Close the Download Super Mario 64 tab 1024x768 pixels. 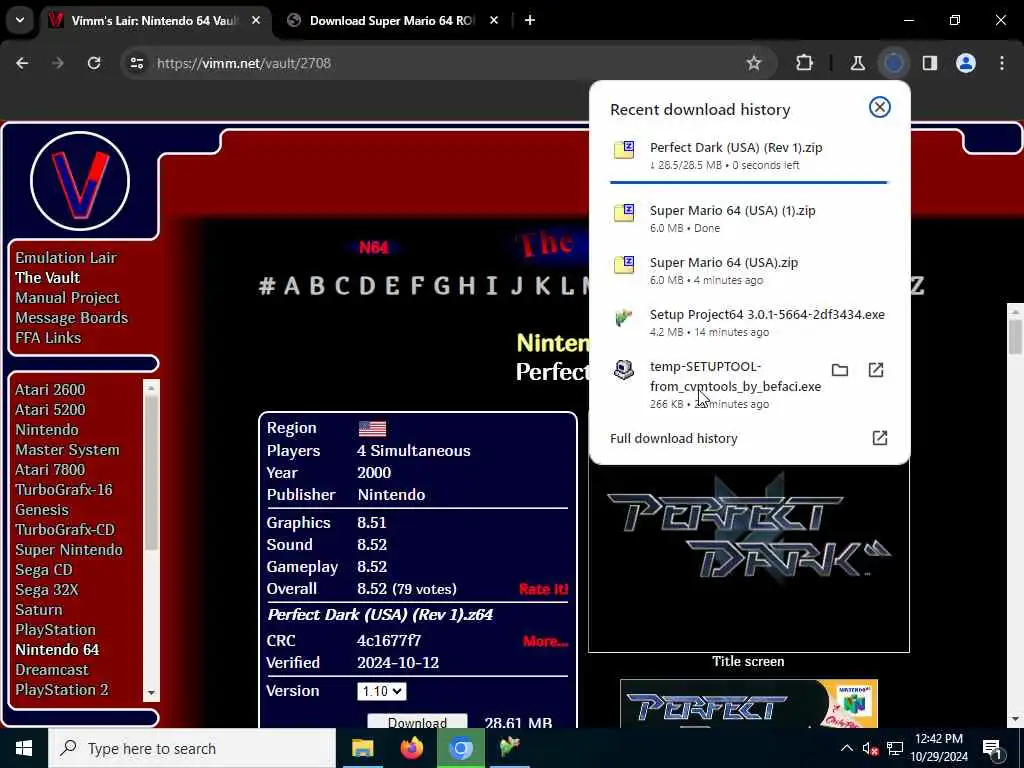(494, 20)
